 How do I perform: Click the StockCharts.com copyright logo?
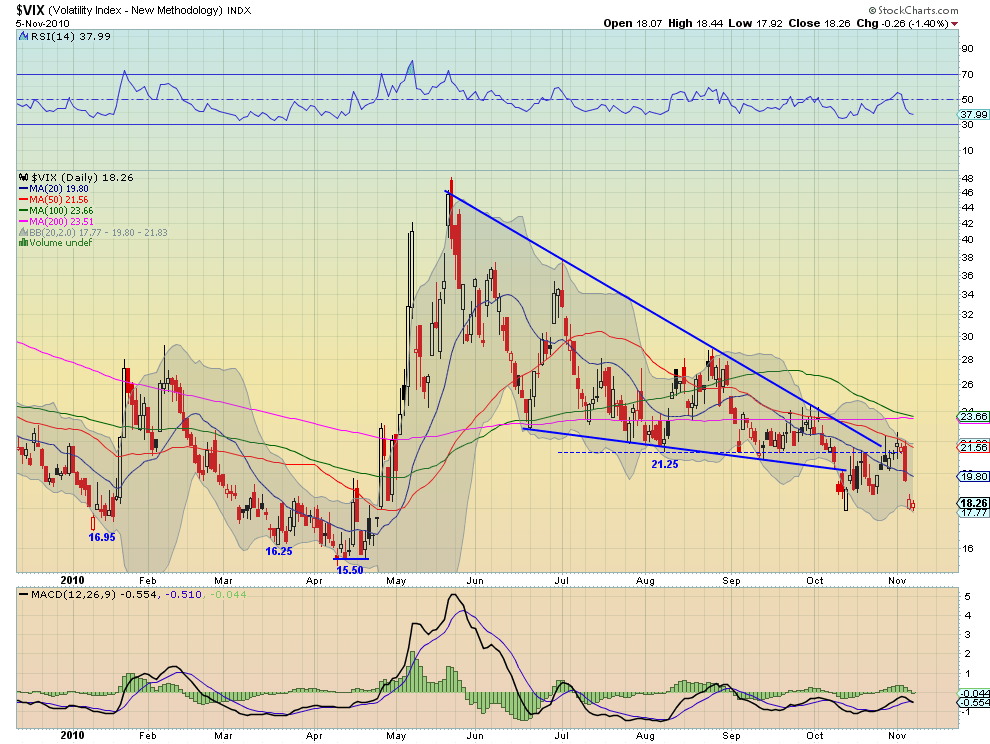tap(913, 10)
